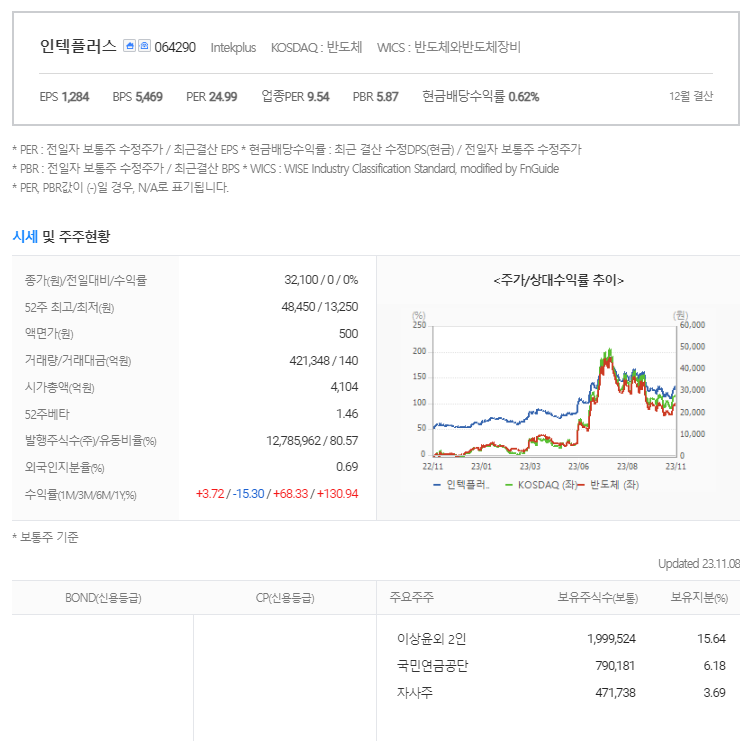
Task: Select the +68.33 six-month return
Action: click(290, 494)
